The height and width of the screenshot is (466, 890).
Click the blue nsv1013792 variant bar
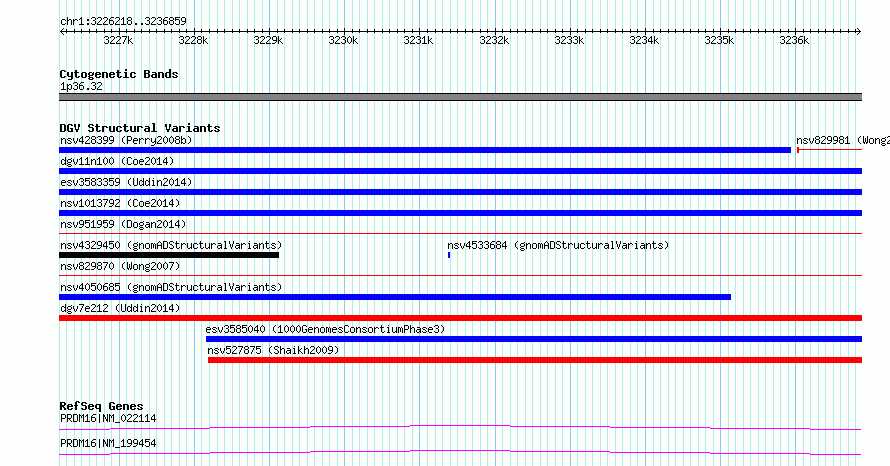click(x=460, y=213)
